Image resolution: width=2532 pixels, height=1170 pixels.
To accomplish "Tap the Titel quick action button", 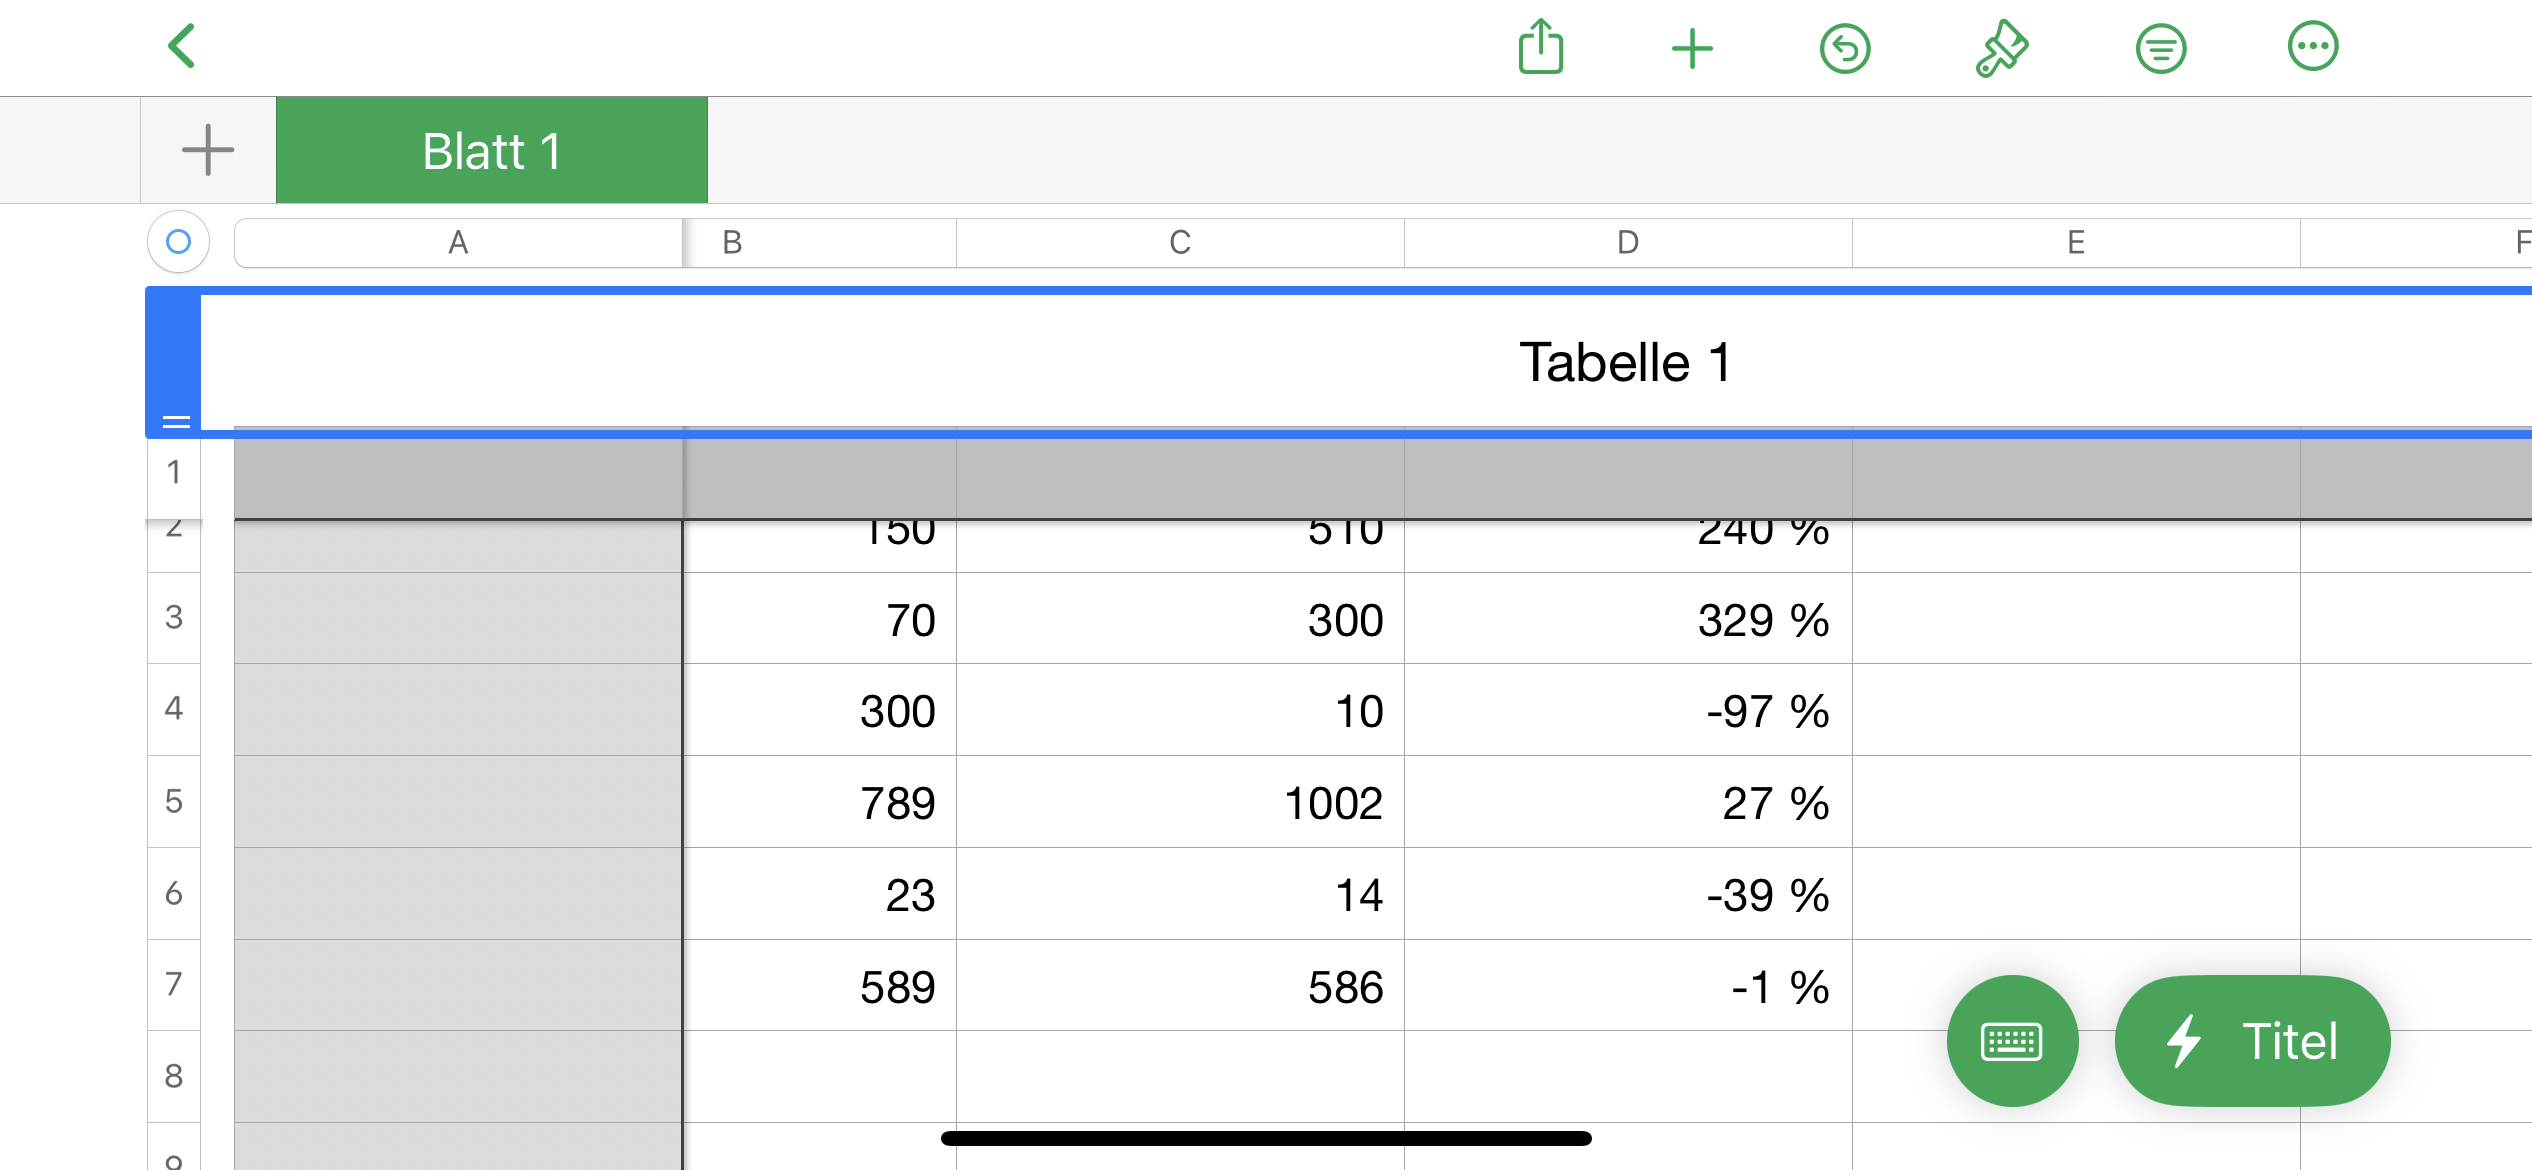I will coord(2252,1041).
